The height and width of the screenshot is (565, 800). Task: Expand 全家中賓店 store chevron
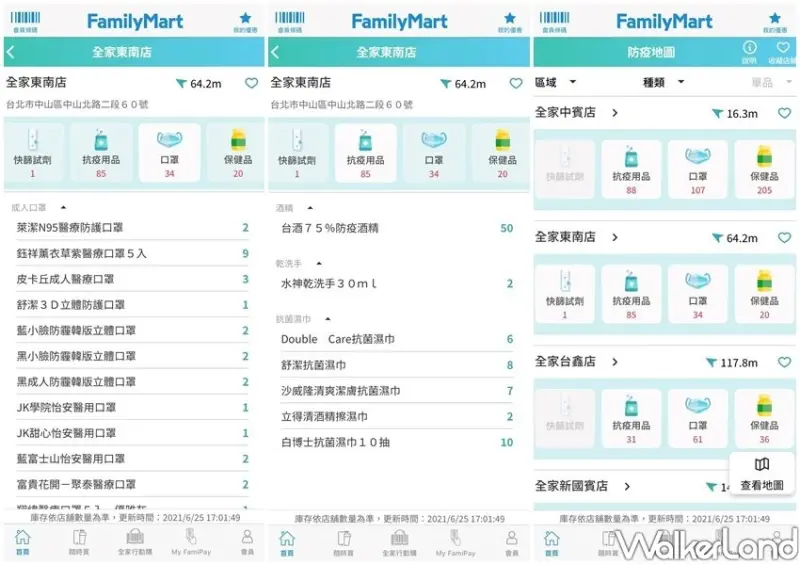point(615,113)
